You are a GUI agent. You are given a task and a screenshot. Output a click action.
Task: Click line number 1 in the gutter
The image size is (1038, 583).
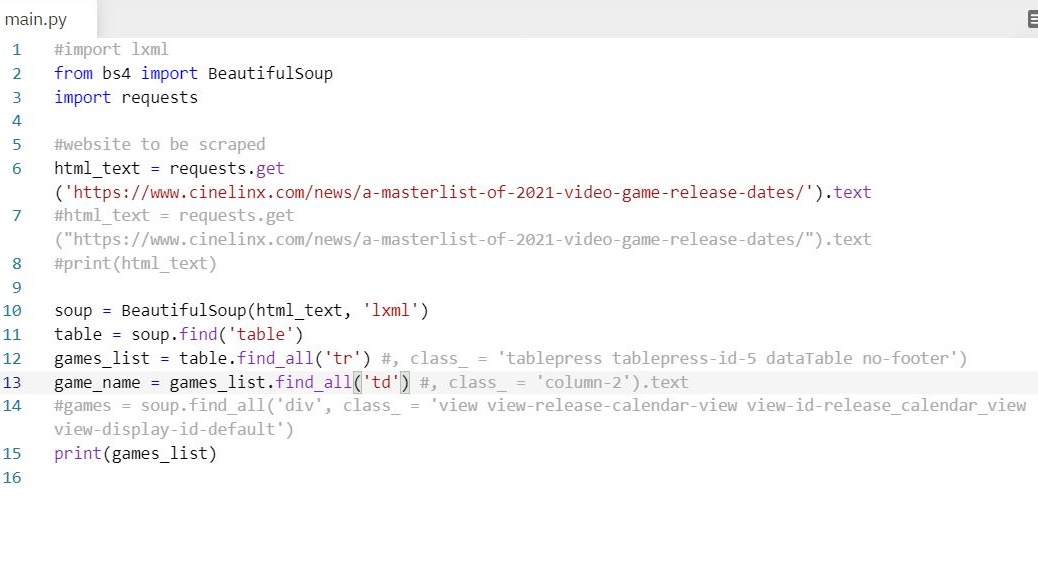point(17,50)
